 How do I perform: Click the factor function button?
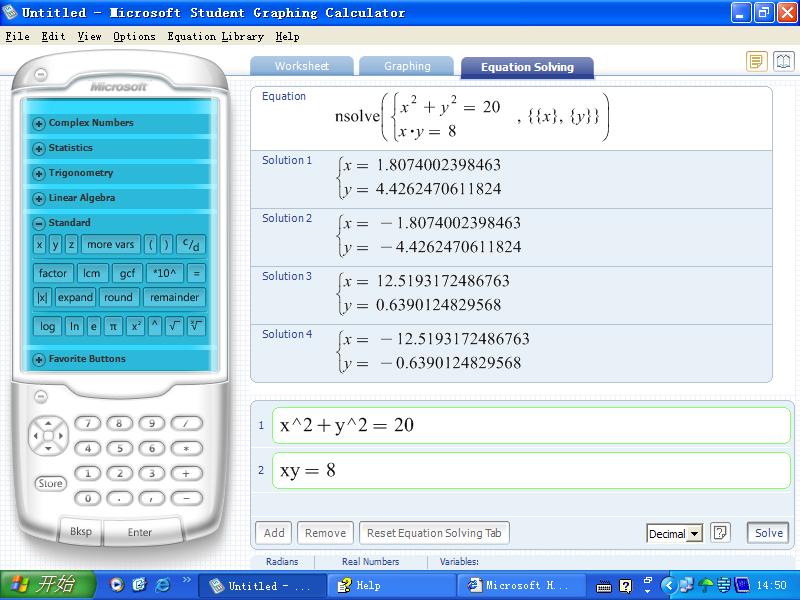pyautogui.click(x=53, y=273)
